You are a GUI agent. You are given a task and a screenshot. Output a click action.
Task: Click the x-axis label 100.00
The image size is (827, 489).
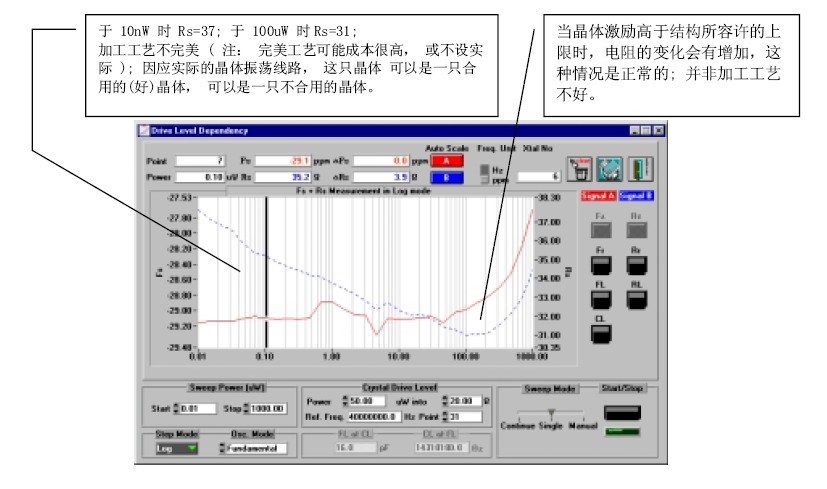[466, 357]
